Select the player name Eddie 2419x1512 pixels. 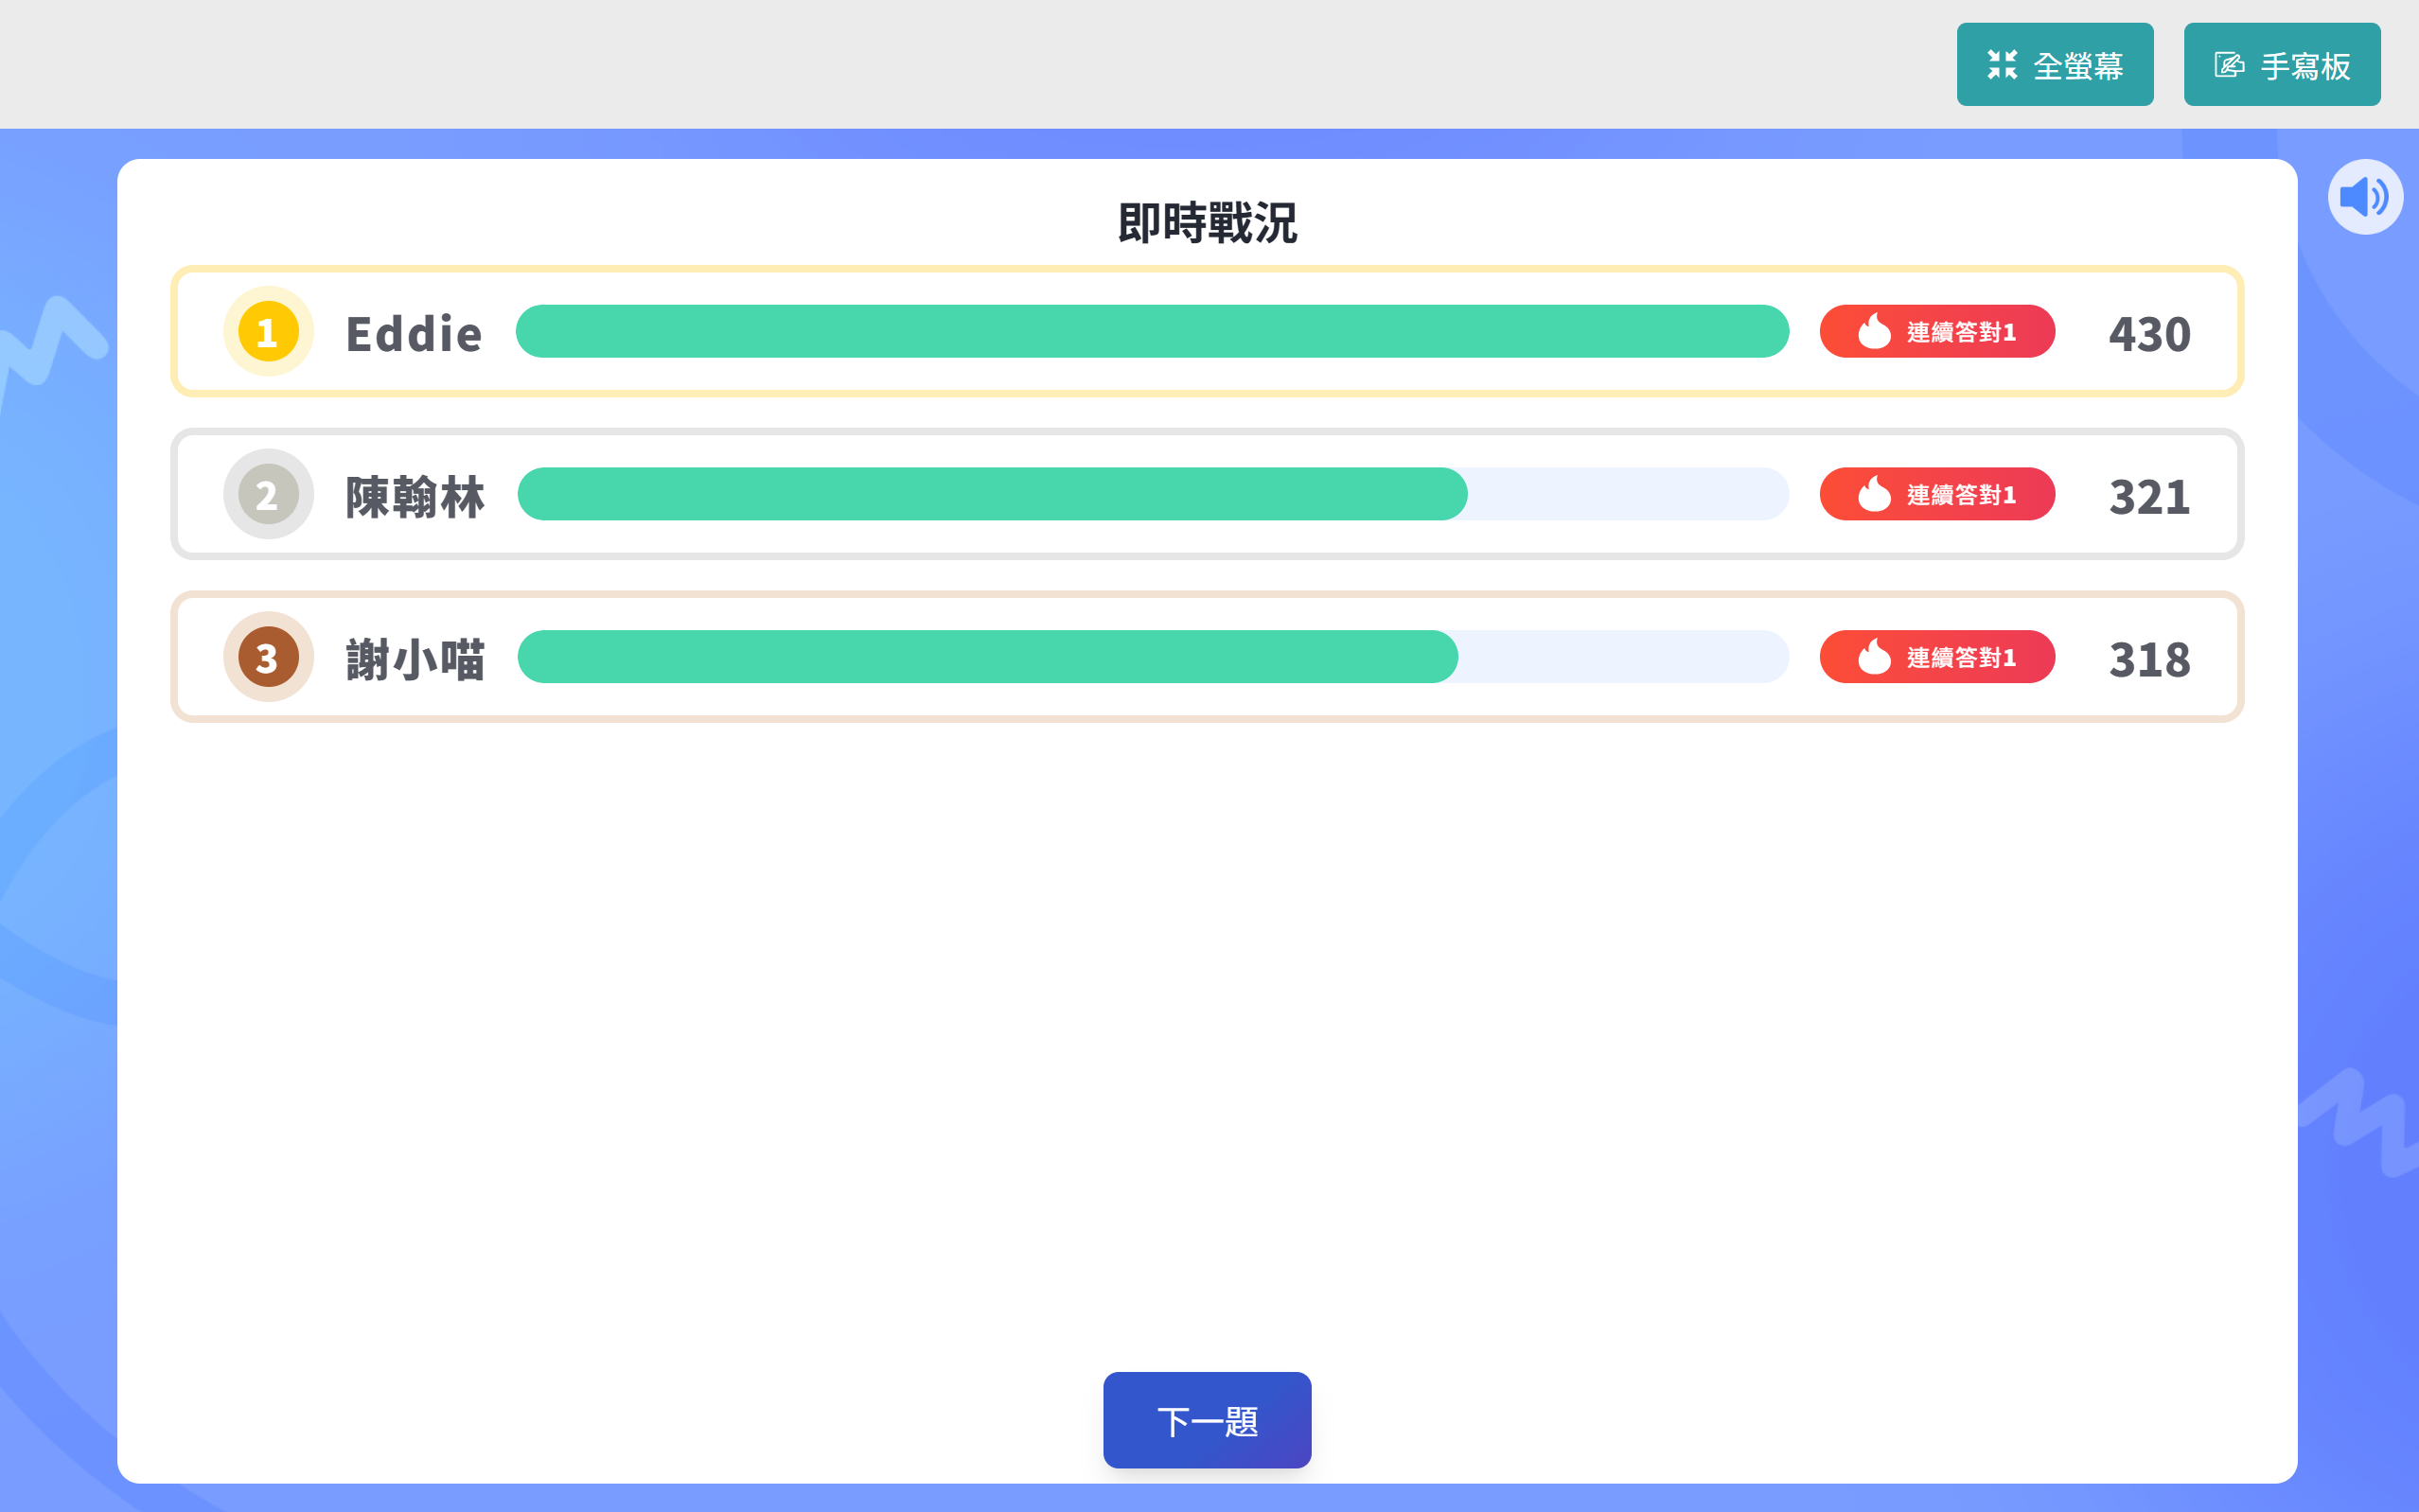pyautogui.click(x=413, y=334)
